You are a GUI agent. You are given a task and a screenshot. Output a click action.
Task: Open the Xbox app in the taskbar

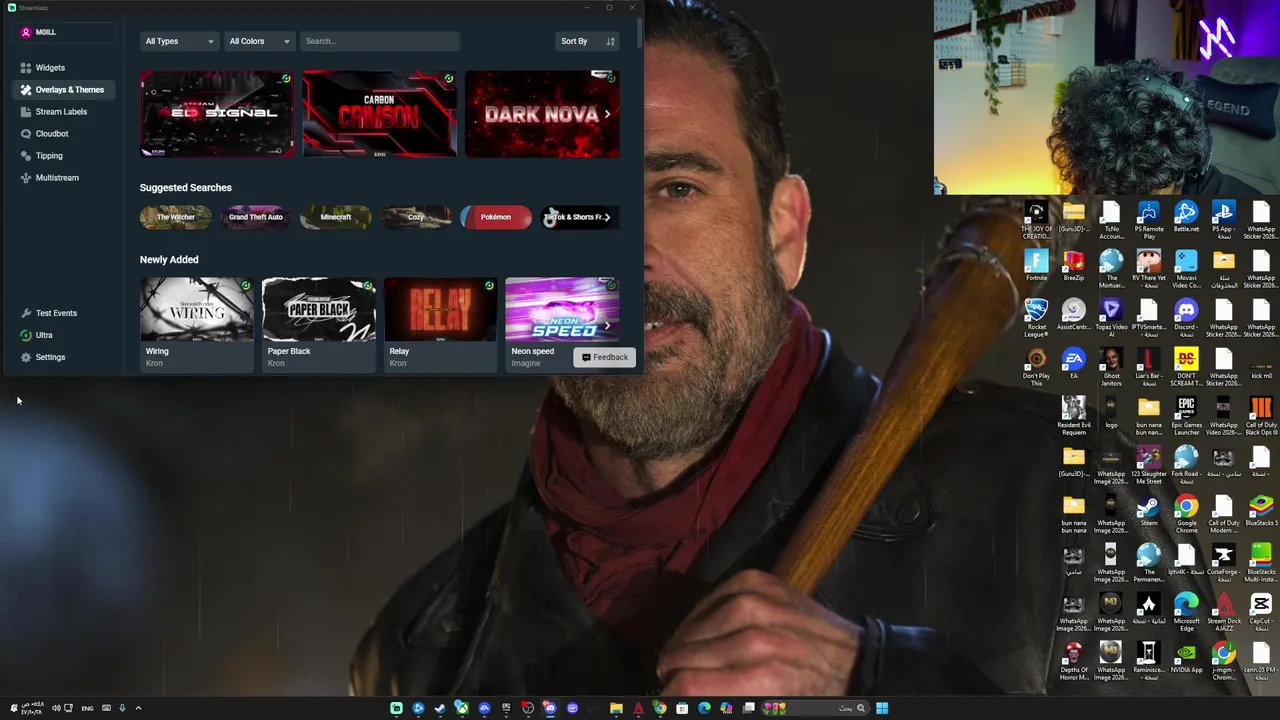pyautogui.click(x=461, y=708)
